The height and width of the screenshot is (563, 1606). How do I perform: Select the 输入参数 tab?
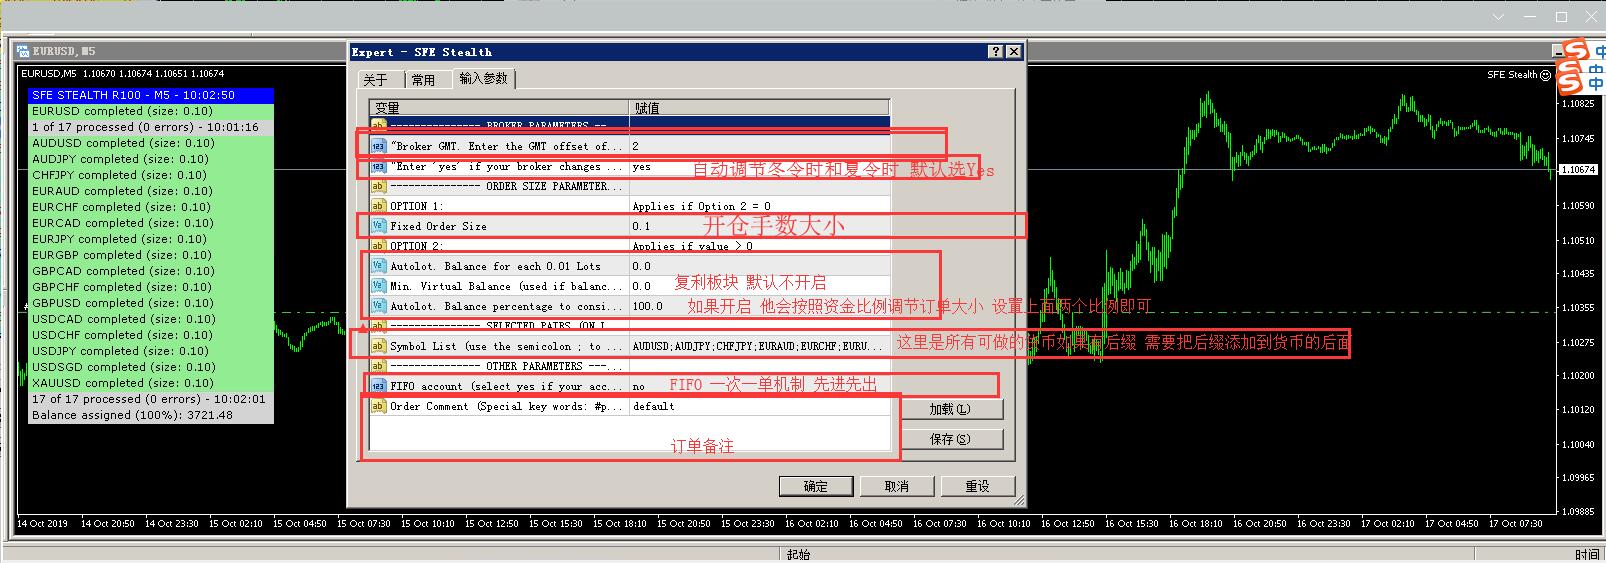pyautogui.click(x=484, y=78)
